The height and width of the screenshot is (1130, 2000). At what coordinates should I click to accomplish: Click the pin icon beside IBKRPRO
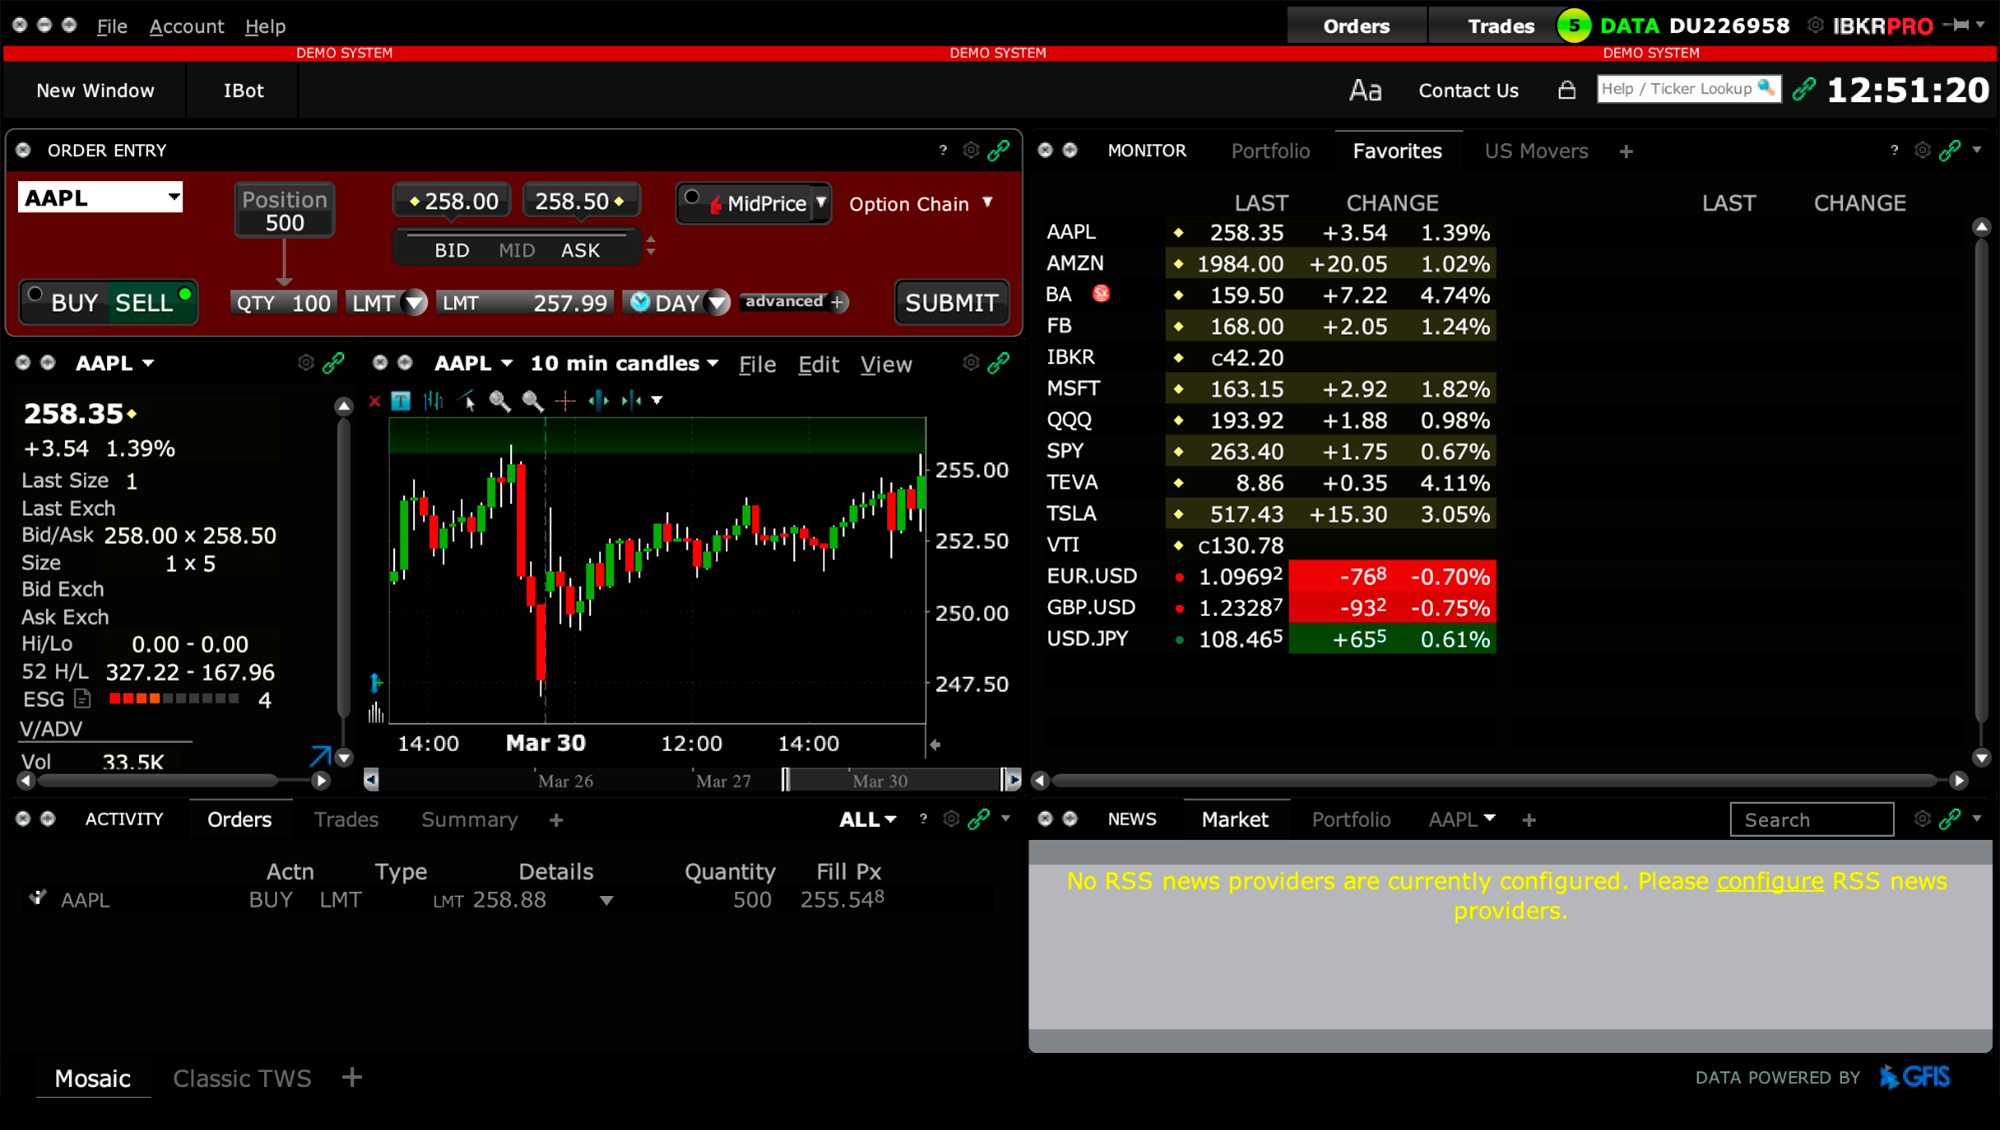pyautogui.click(x=1957, y=25)
